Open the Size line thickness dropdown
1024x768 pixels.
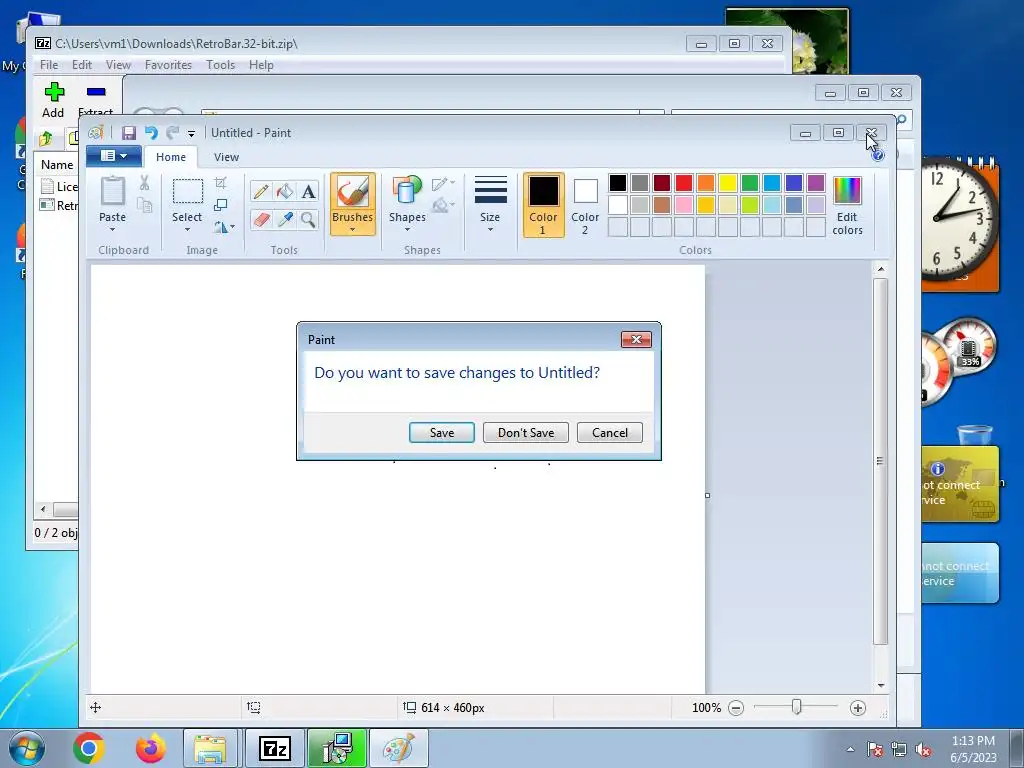[490, 204]
